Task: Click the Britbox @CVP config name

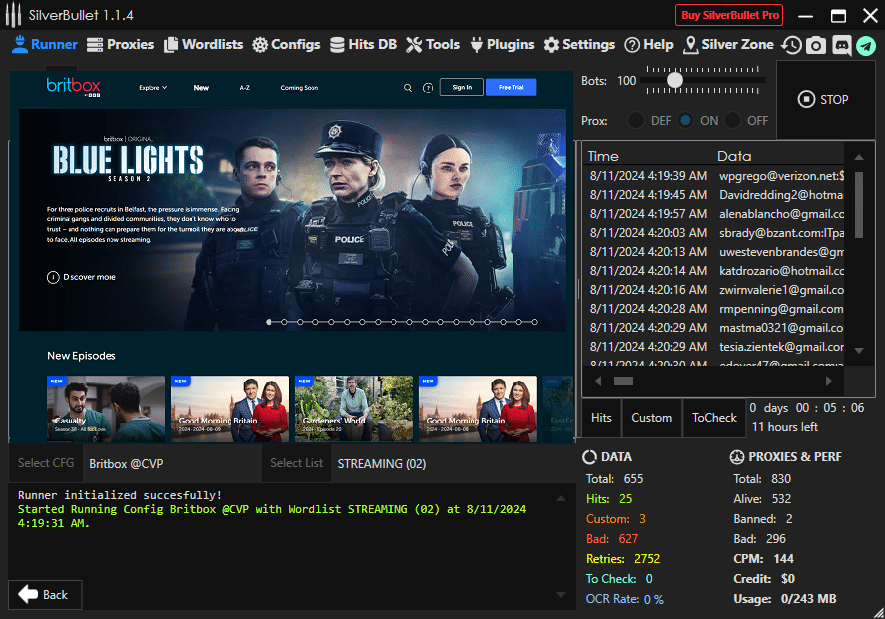Action: (126, 464)
